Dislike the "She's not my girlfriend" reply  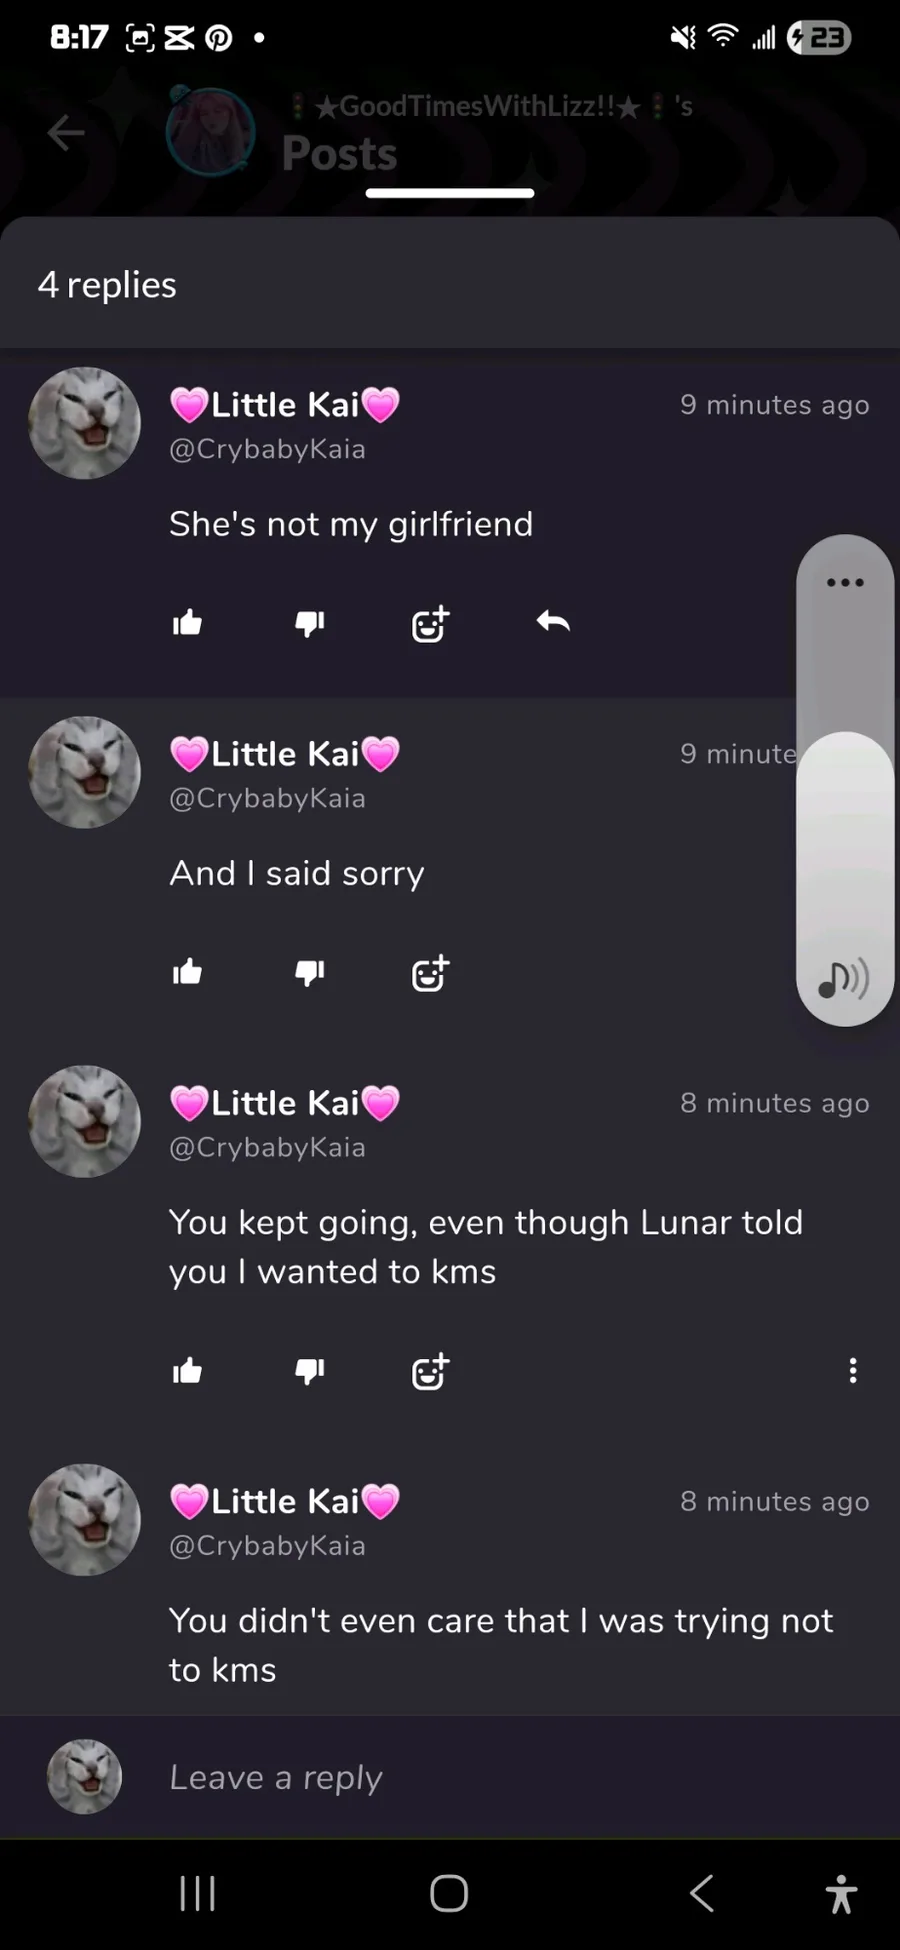[310, 623]
